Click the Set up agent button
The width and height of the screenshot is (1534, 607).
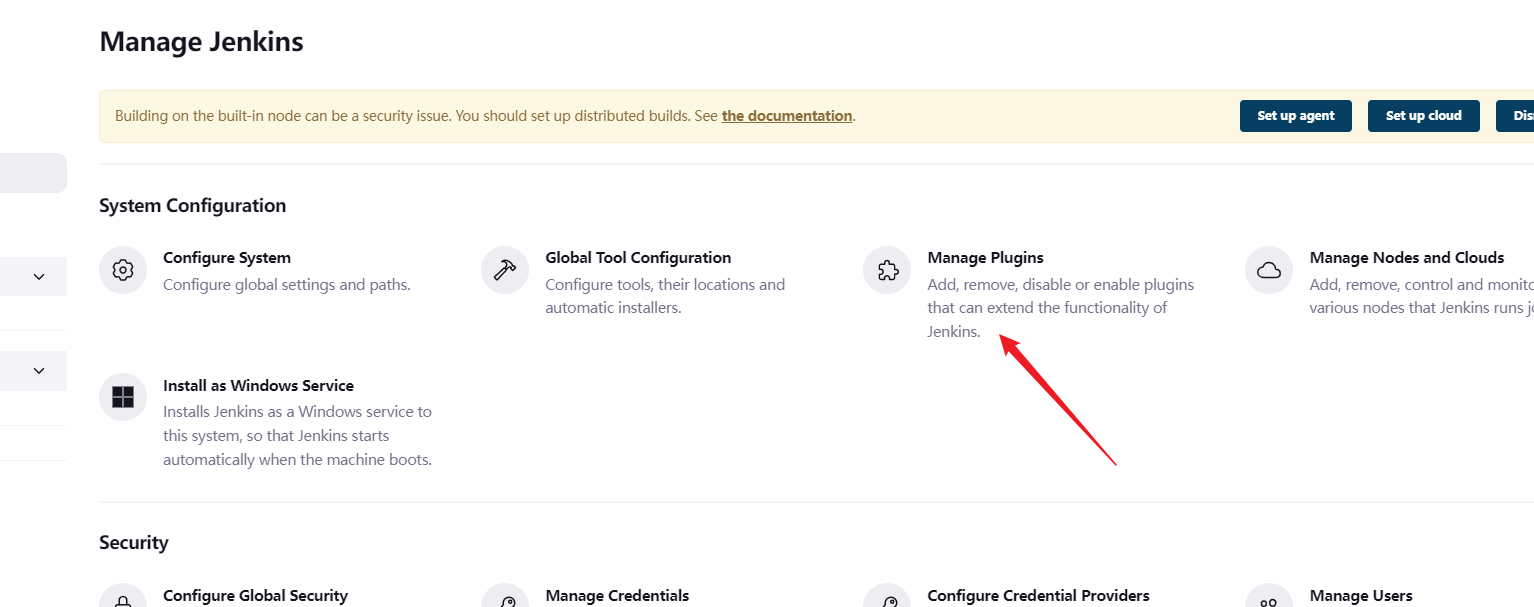[x=1296, y=116]
